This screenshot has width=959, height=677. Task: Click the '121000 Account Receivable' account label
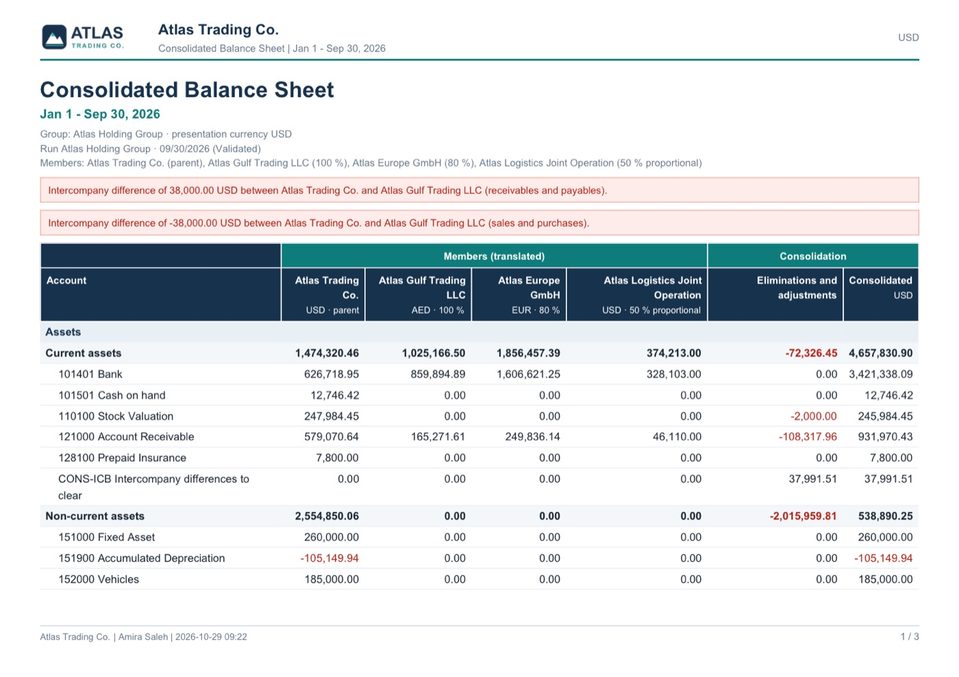[126, 437]
